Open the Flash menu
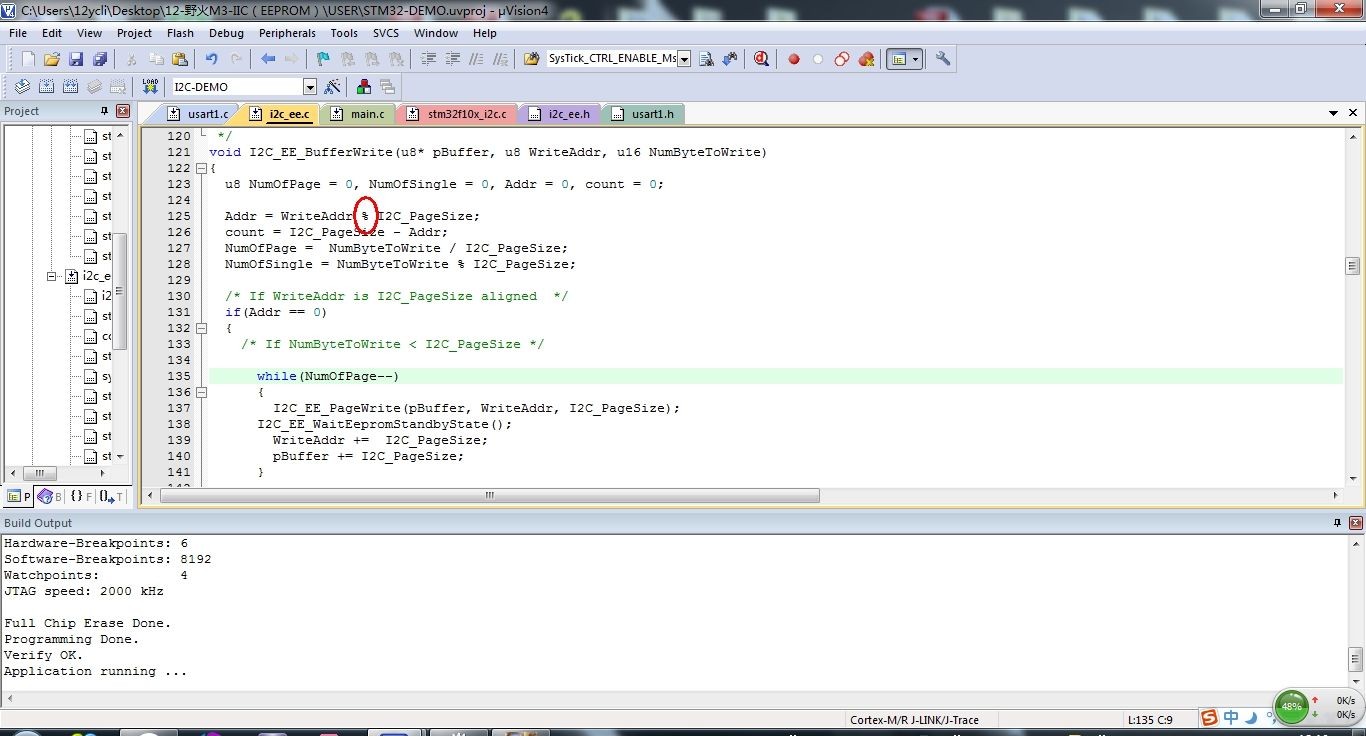Viewport: 1366px width, 736px height. point(180,33)
